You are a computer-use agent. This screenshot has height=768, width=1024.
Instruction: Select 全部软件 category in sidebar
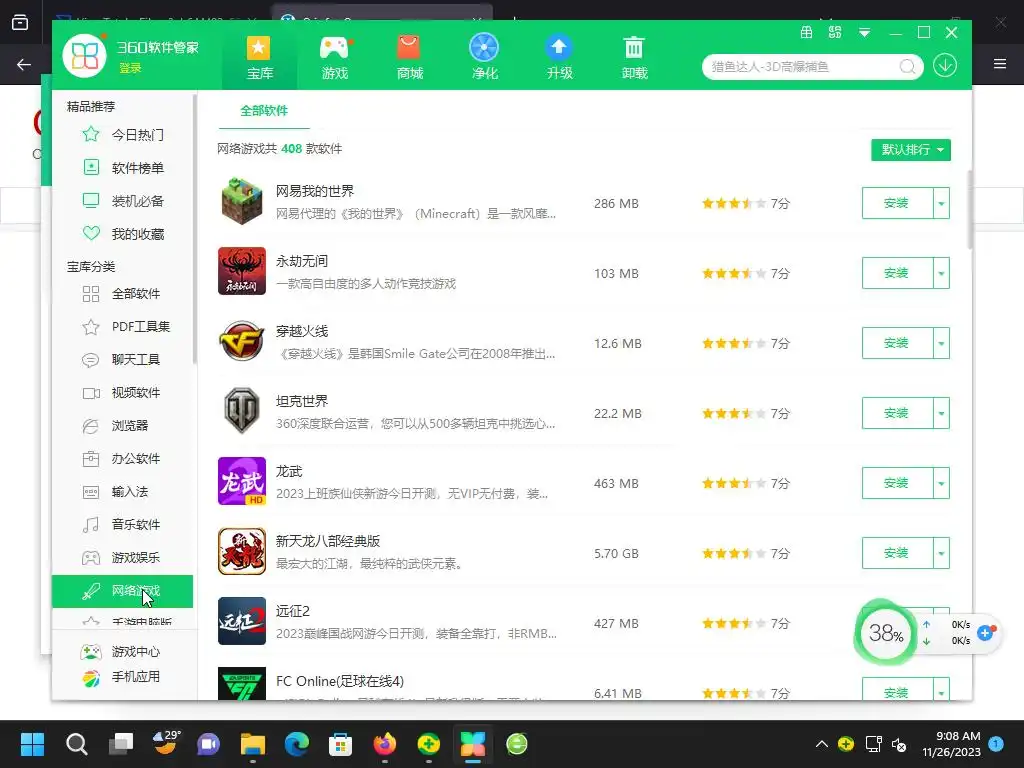(x=123, y=294)
